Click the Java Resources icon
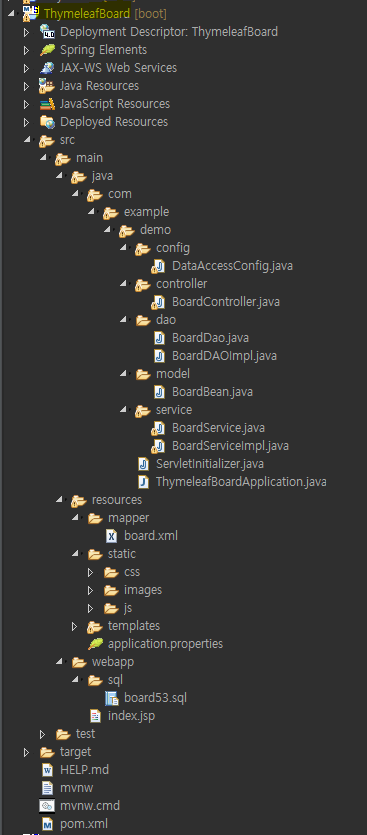Image resolution: width=367 pixels, height=835 pixels. click(x=47, y=86)
